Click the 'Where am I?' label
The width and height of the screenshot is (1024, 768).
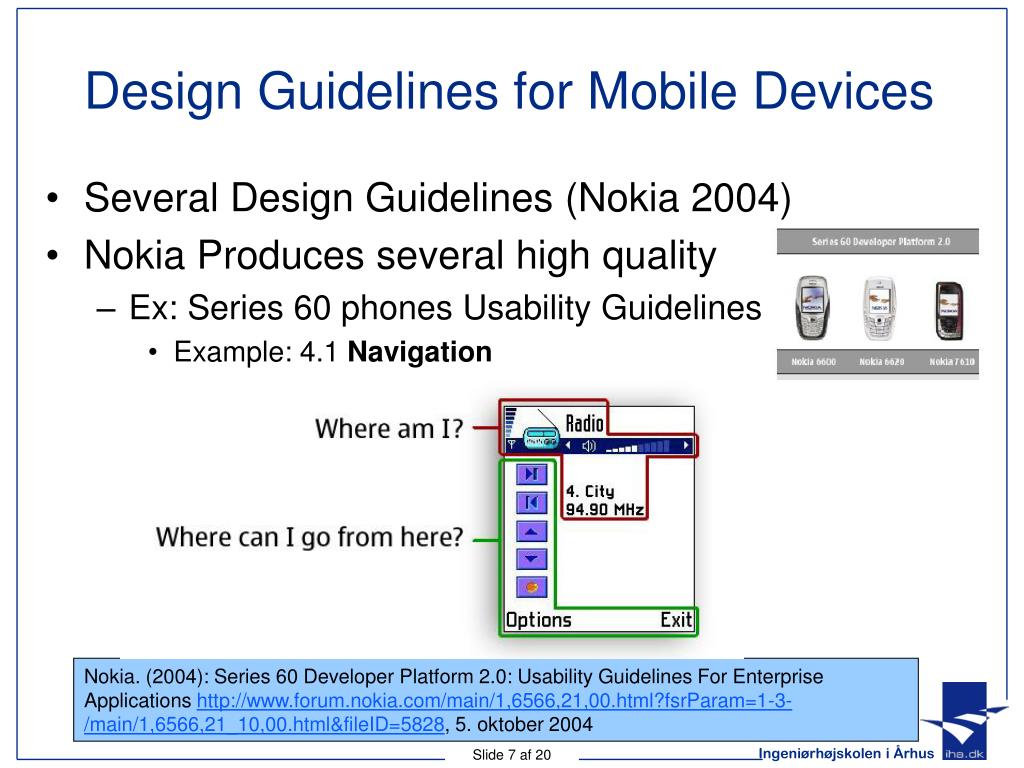pyautogui.click(x=389, y=429)
